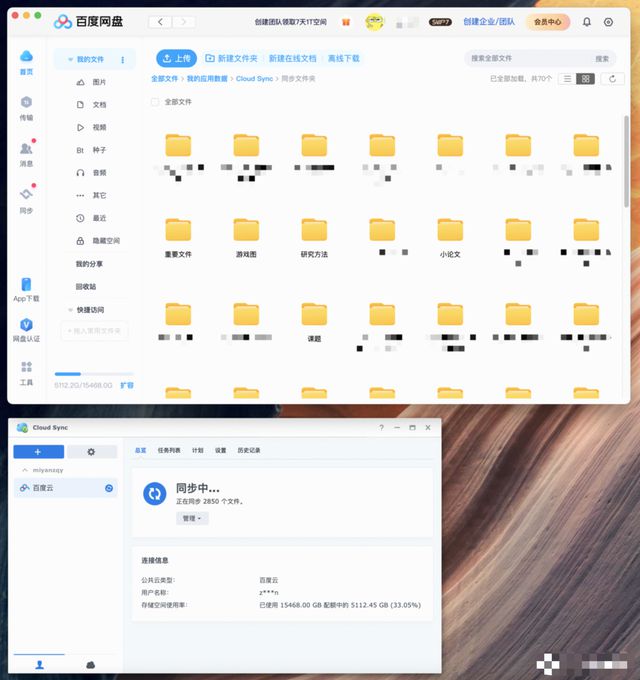The width and height of the screenshot is (640, 680).
Task: Click 创建企业/团队 link
Action: (x=489, y=22)
